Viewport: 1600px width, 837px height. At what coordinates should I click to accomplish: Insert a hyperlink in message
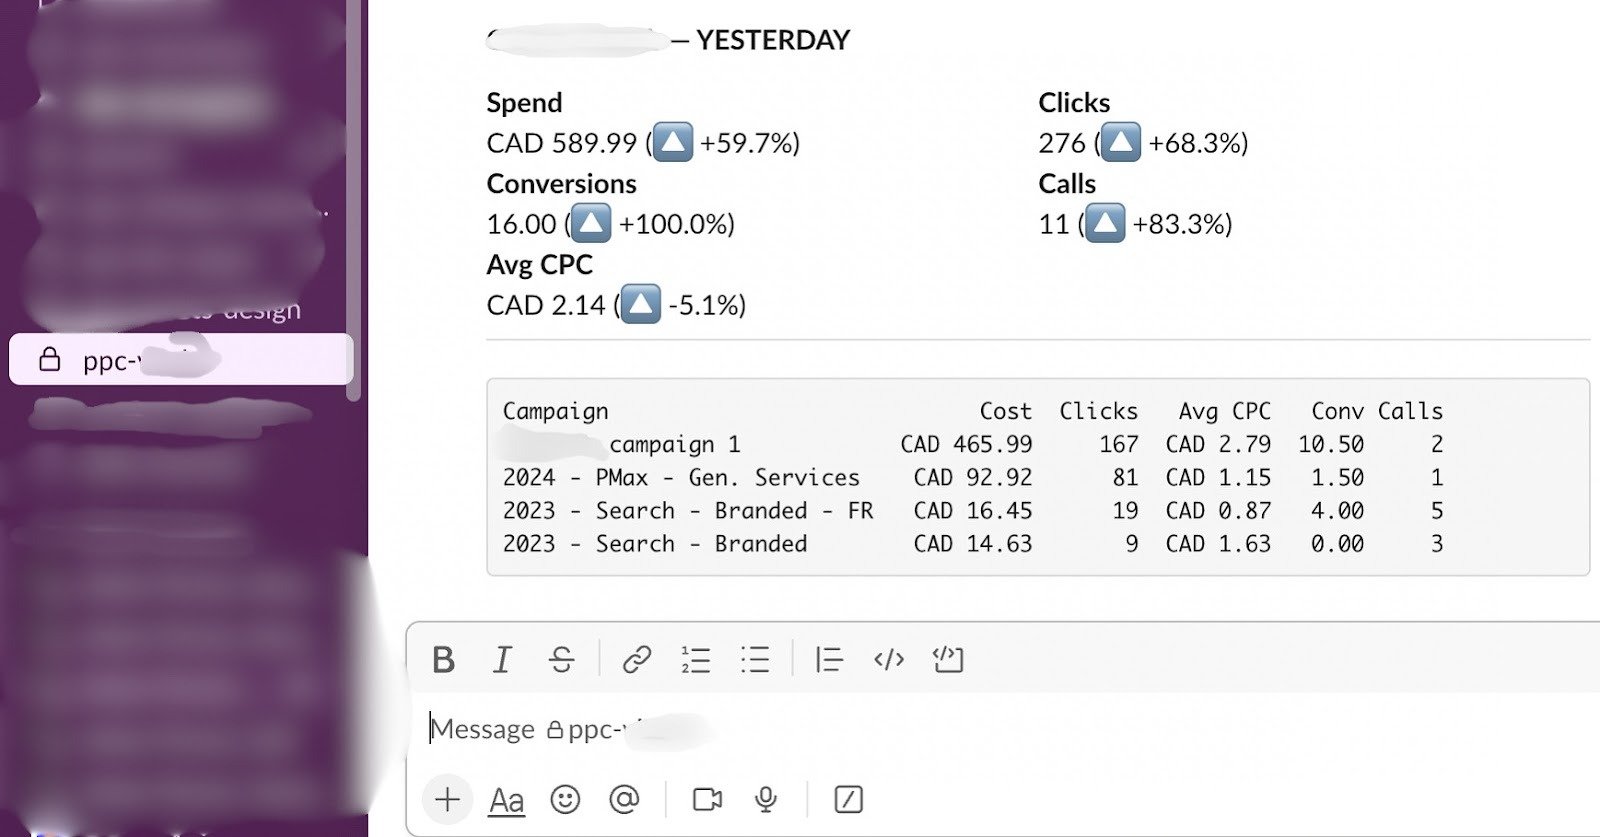tap(636, 660)
